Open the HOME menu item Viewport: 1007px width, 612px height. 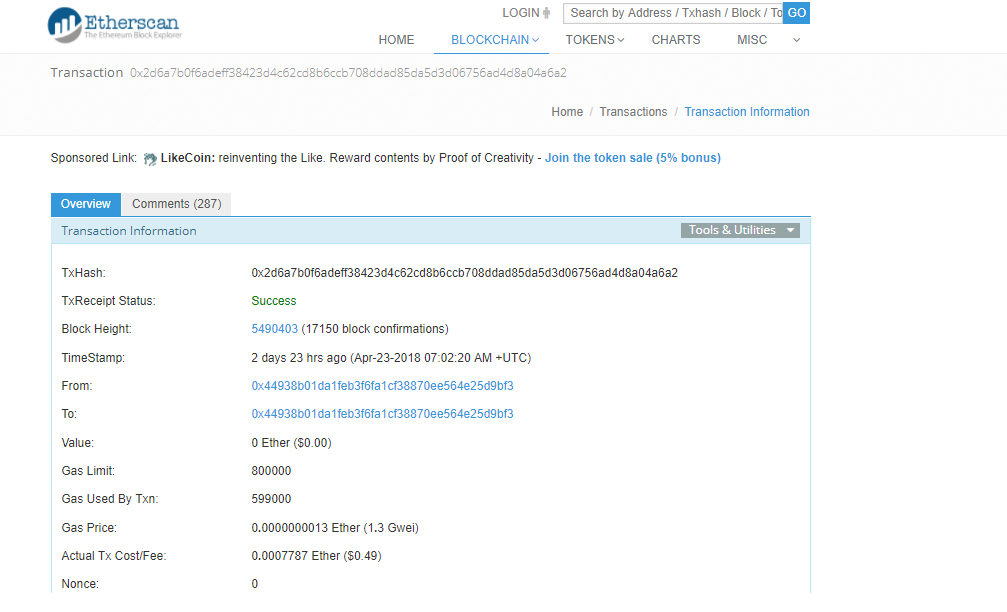pos(396,40)
